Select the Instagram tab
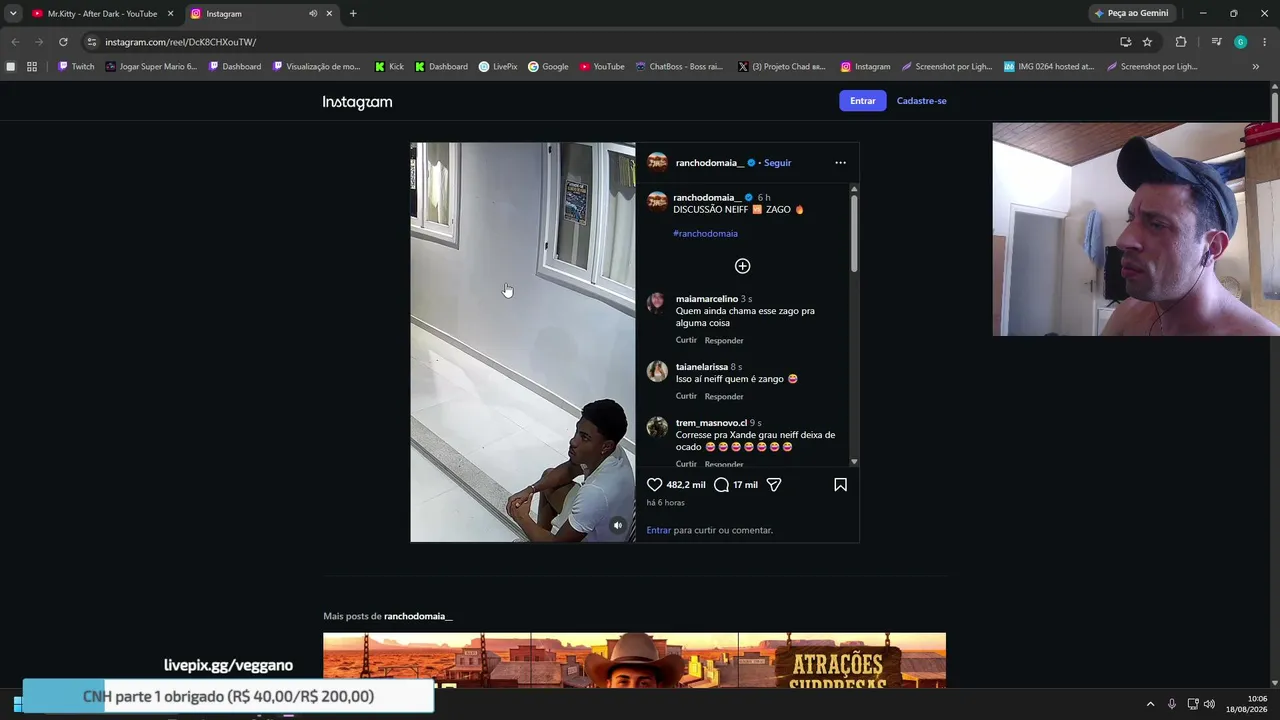The image size is (1280, 720). coord(262,14)
